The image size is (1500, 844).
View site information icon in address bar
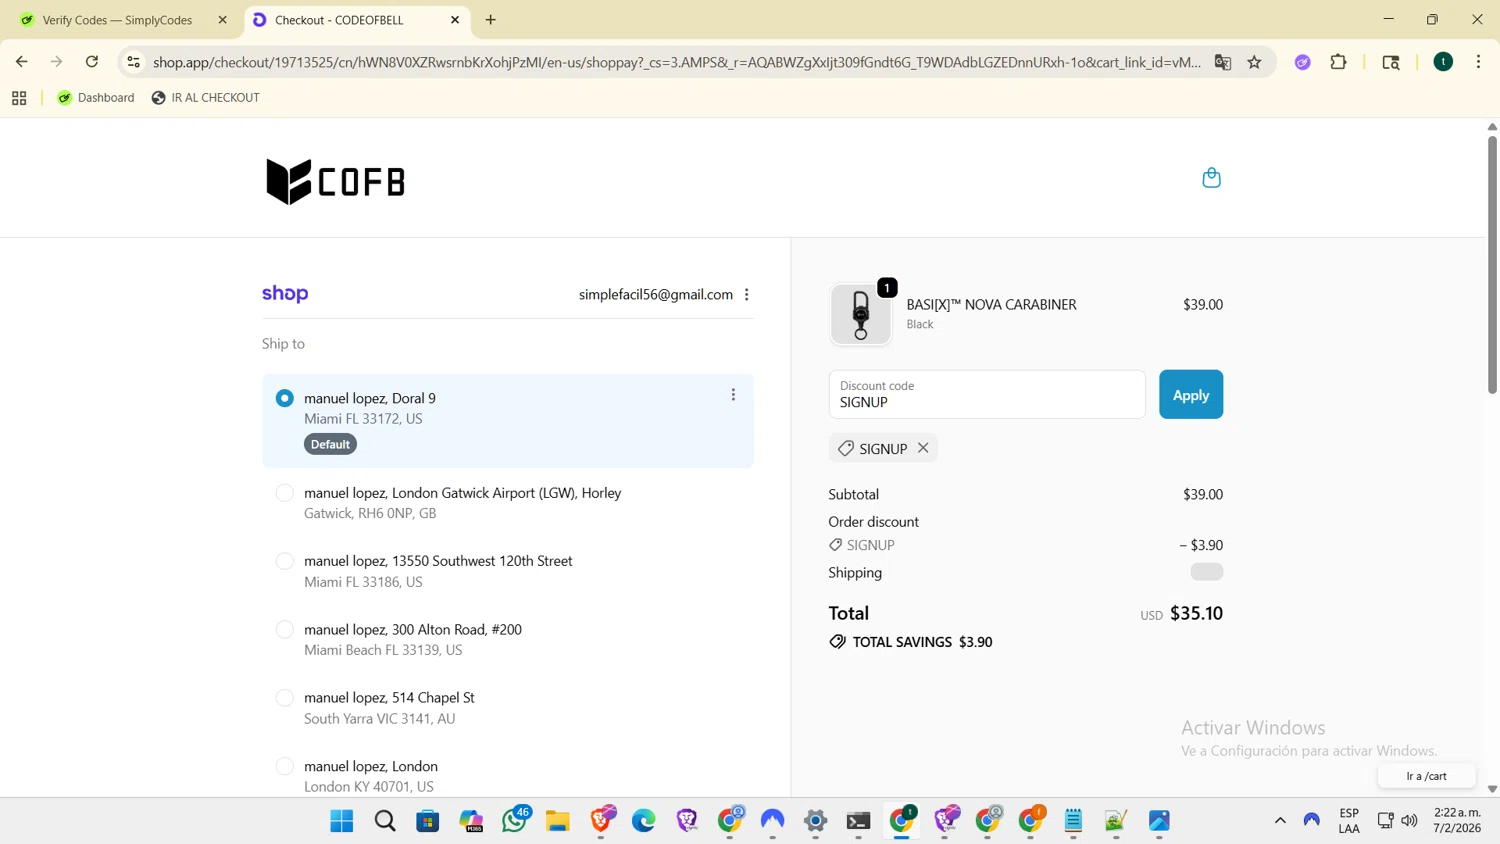click(133, 62)
